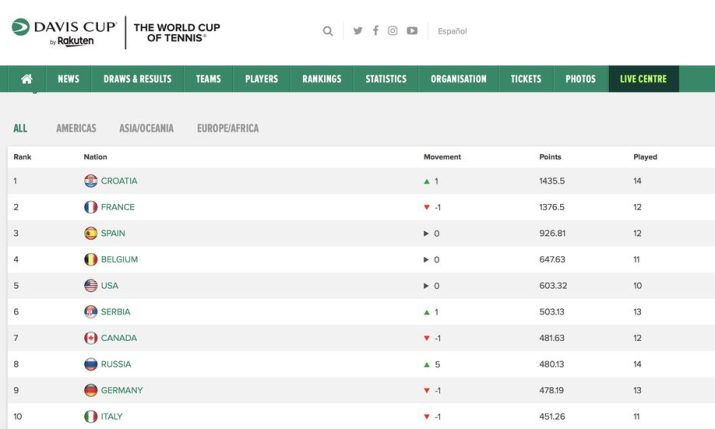Open the Draws & Results menu
715x429 pixels.
pos(137,79)
